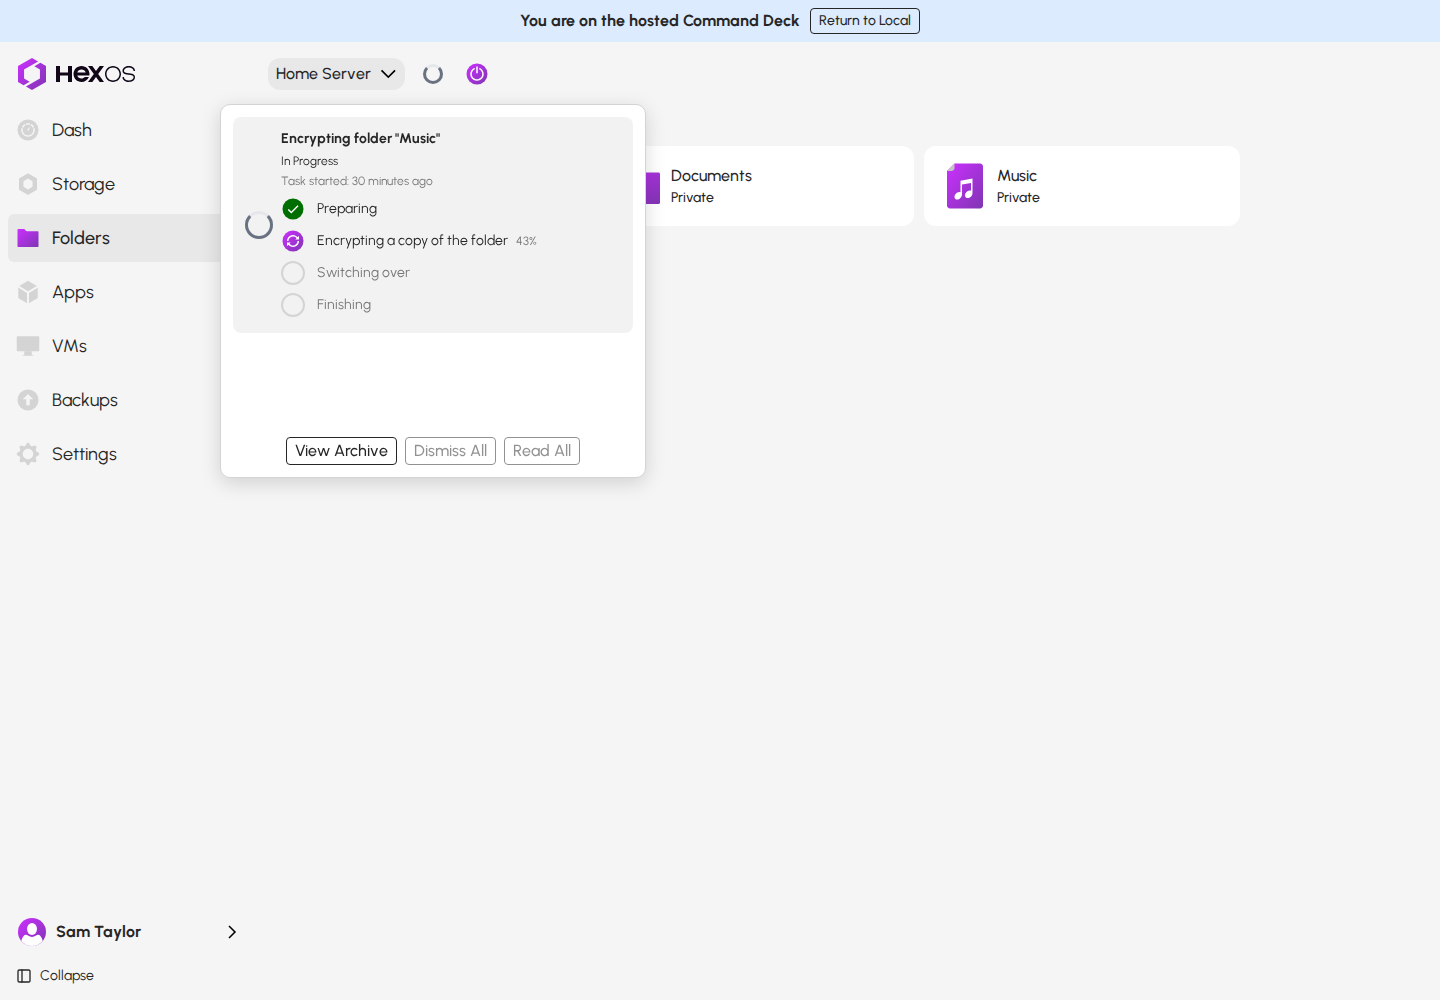
Task: Click the Storage sidebar icon
Action: point(28,184)
